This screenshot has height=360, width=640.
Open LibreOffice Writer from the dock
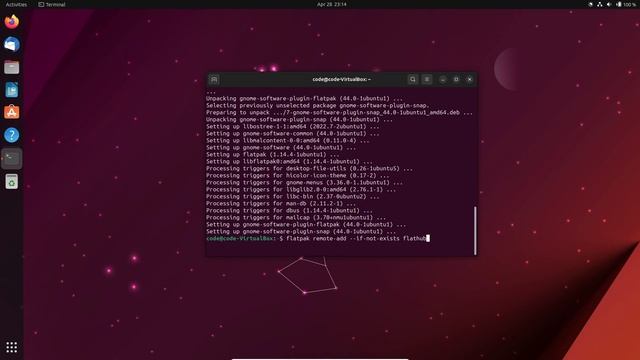[11, 90]
